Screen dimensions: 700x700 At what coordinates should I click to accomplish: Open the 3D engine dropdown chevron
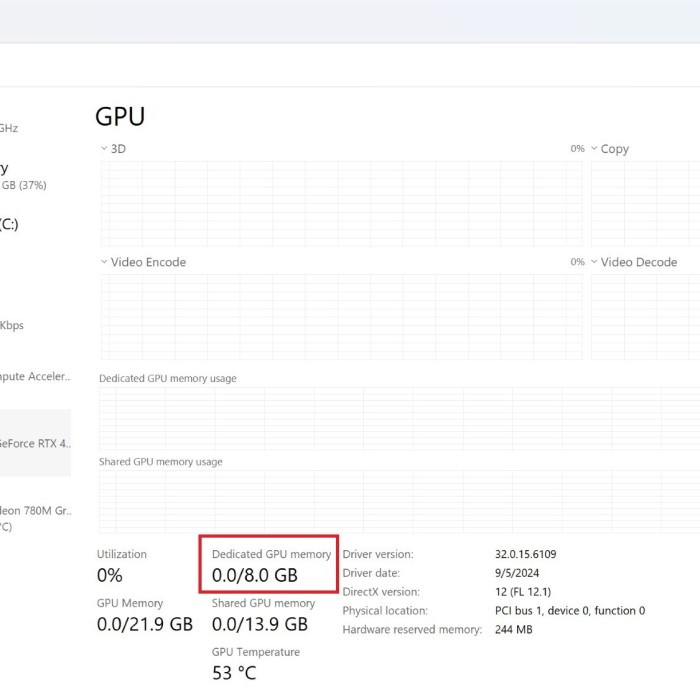point(104,149)
